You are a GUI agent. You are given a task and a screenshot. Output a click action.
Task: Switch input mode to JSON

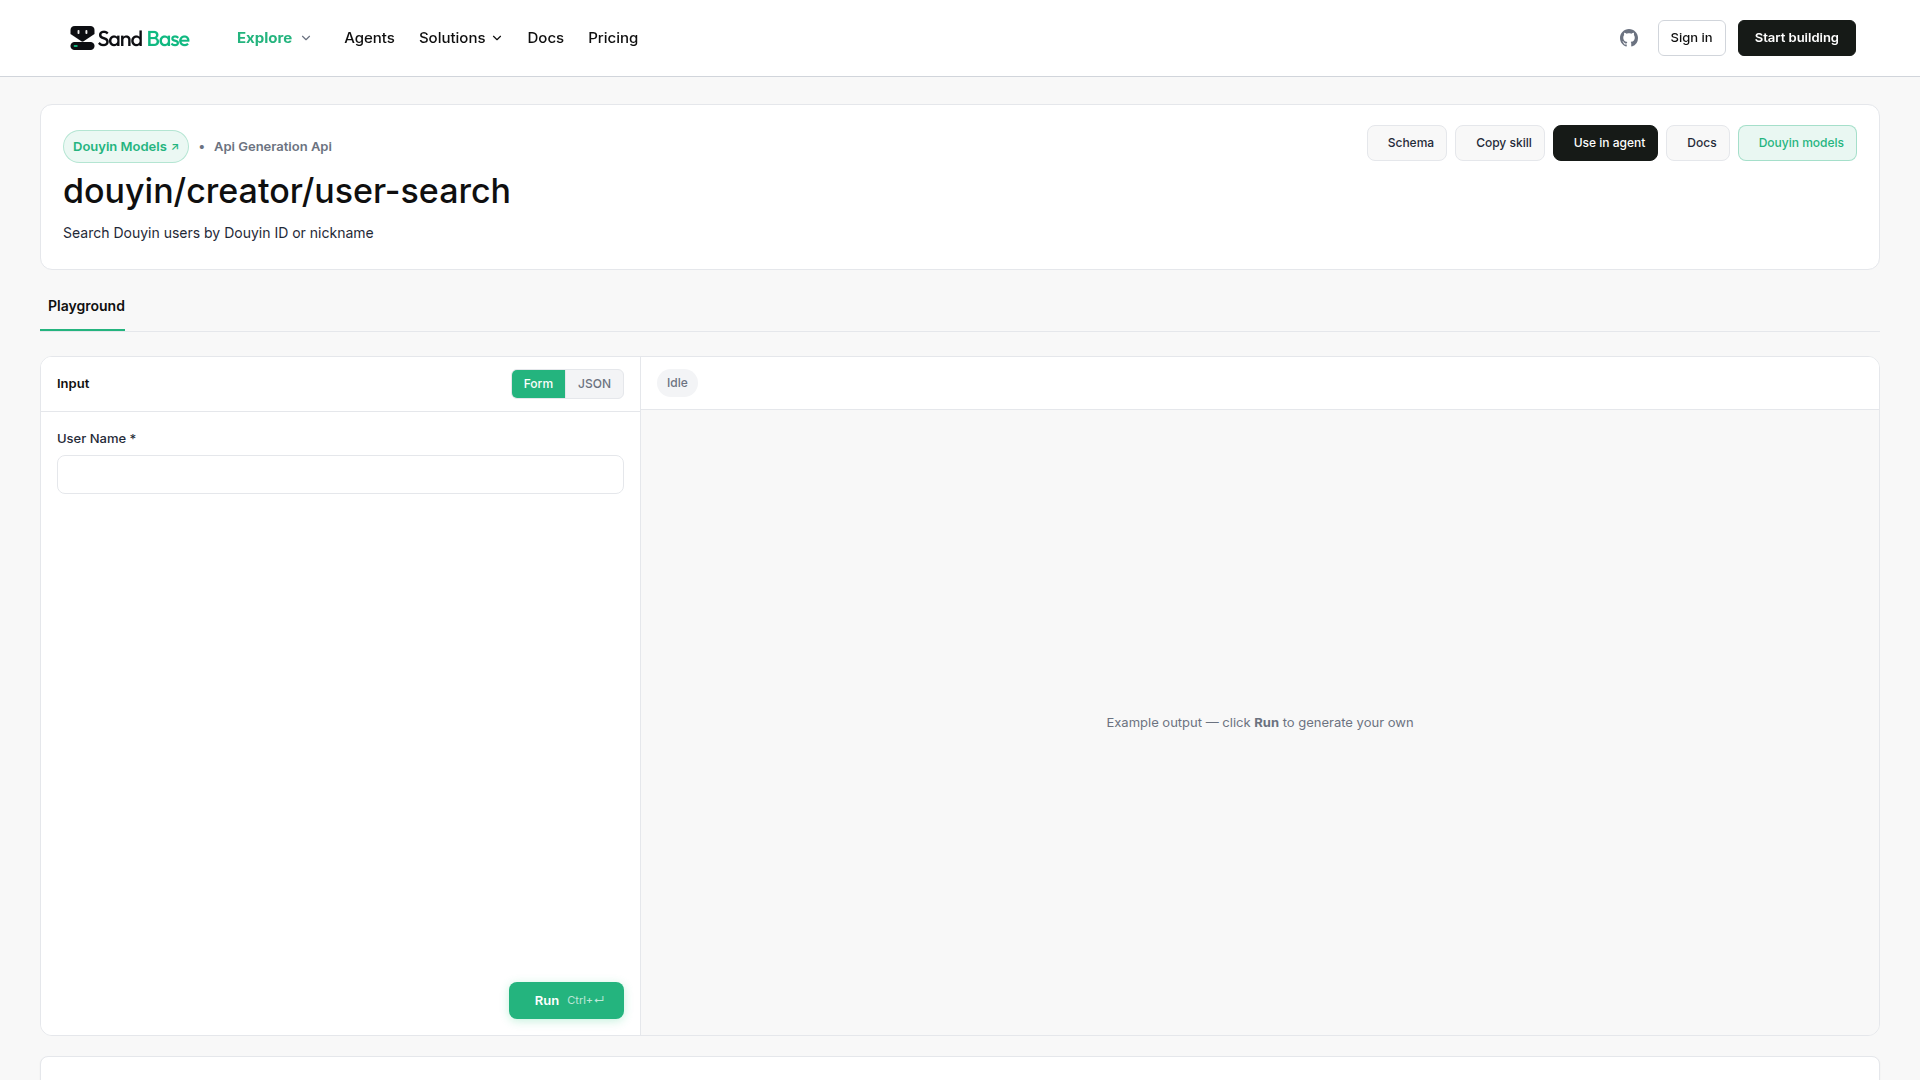pyautogui.click(x=594, y=384)
